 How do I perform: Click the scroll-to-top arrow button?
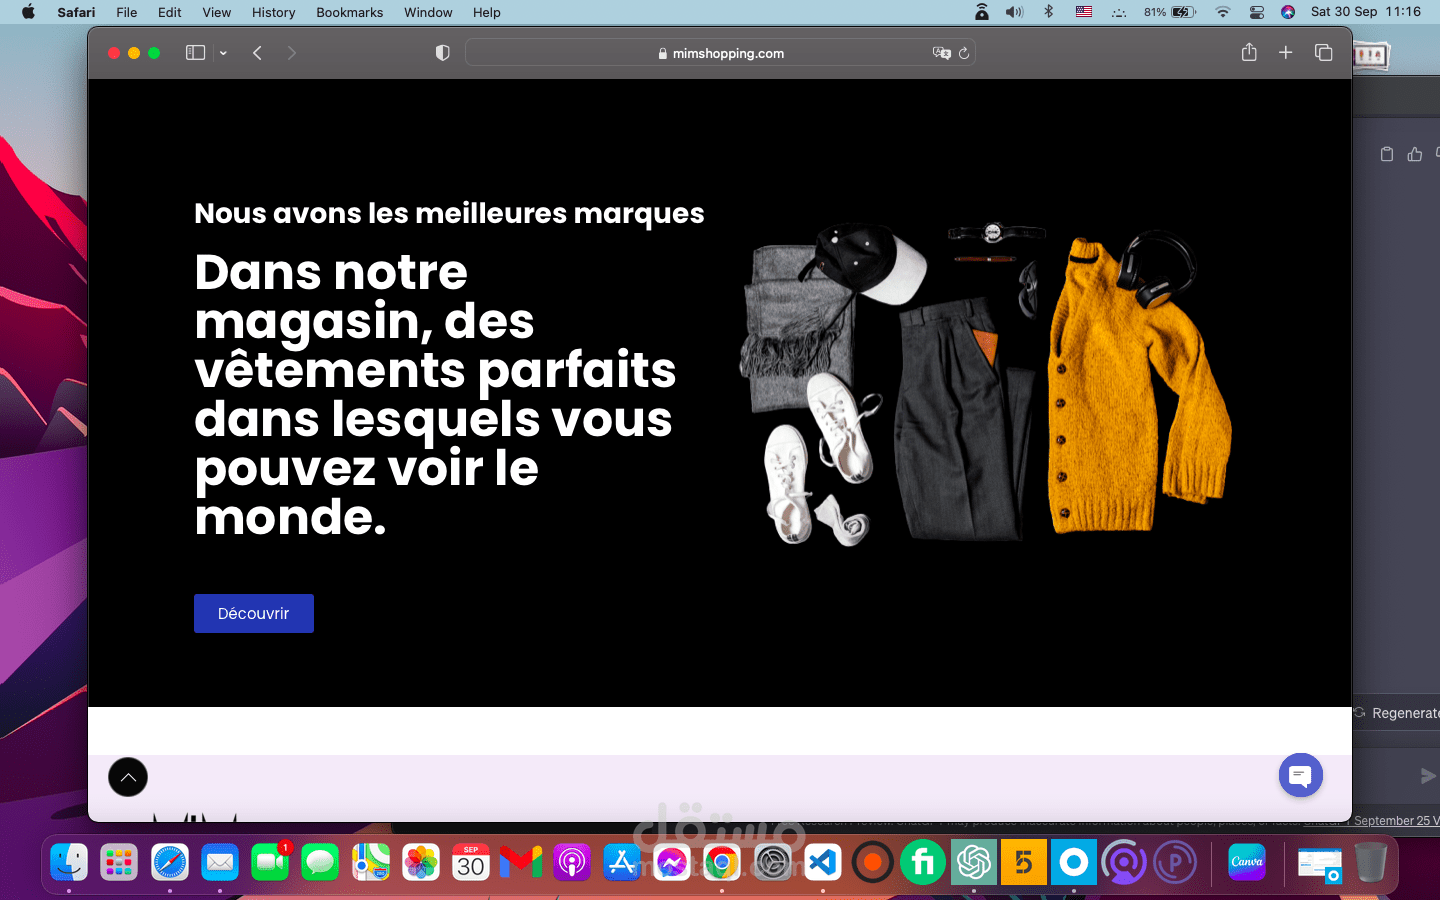tap(128, 777)
